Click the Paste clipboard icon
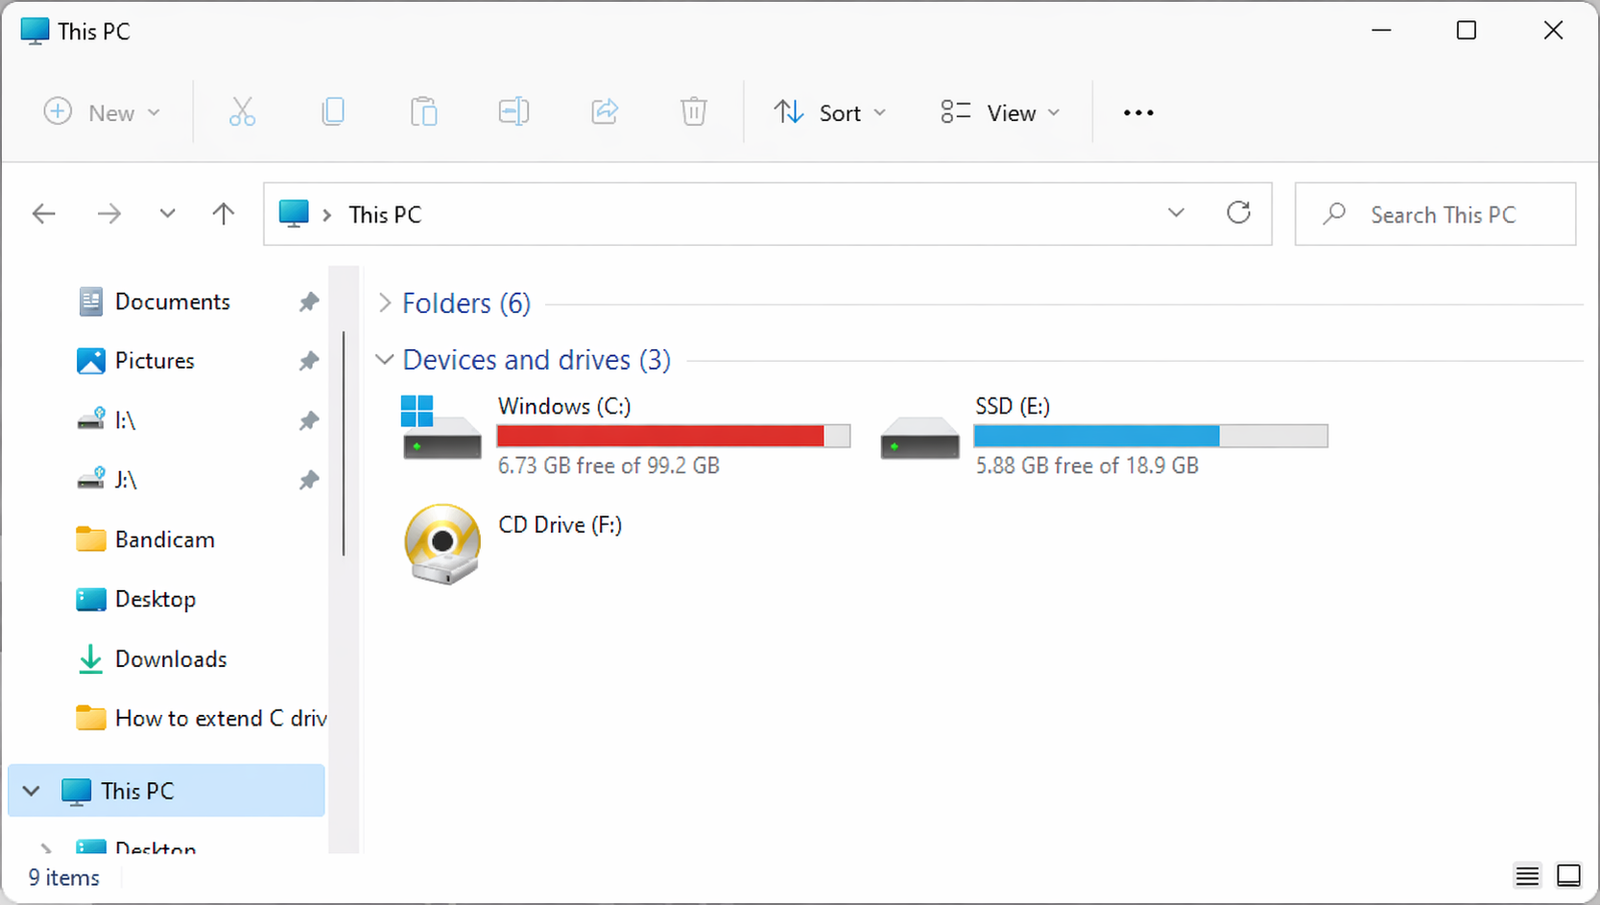Viewport: 1600px width, 905px height. coord(424,112)
